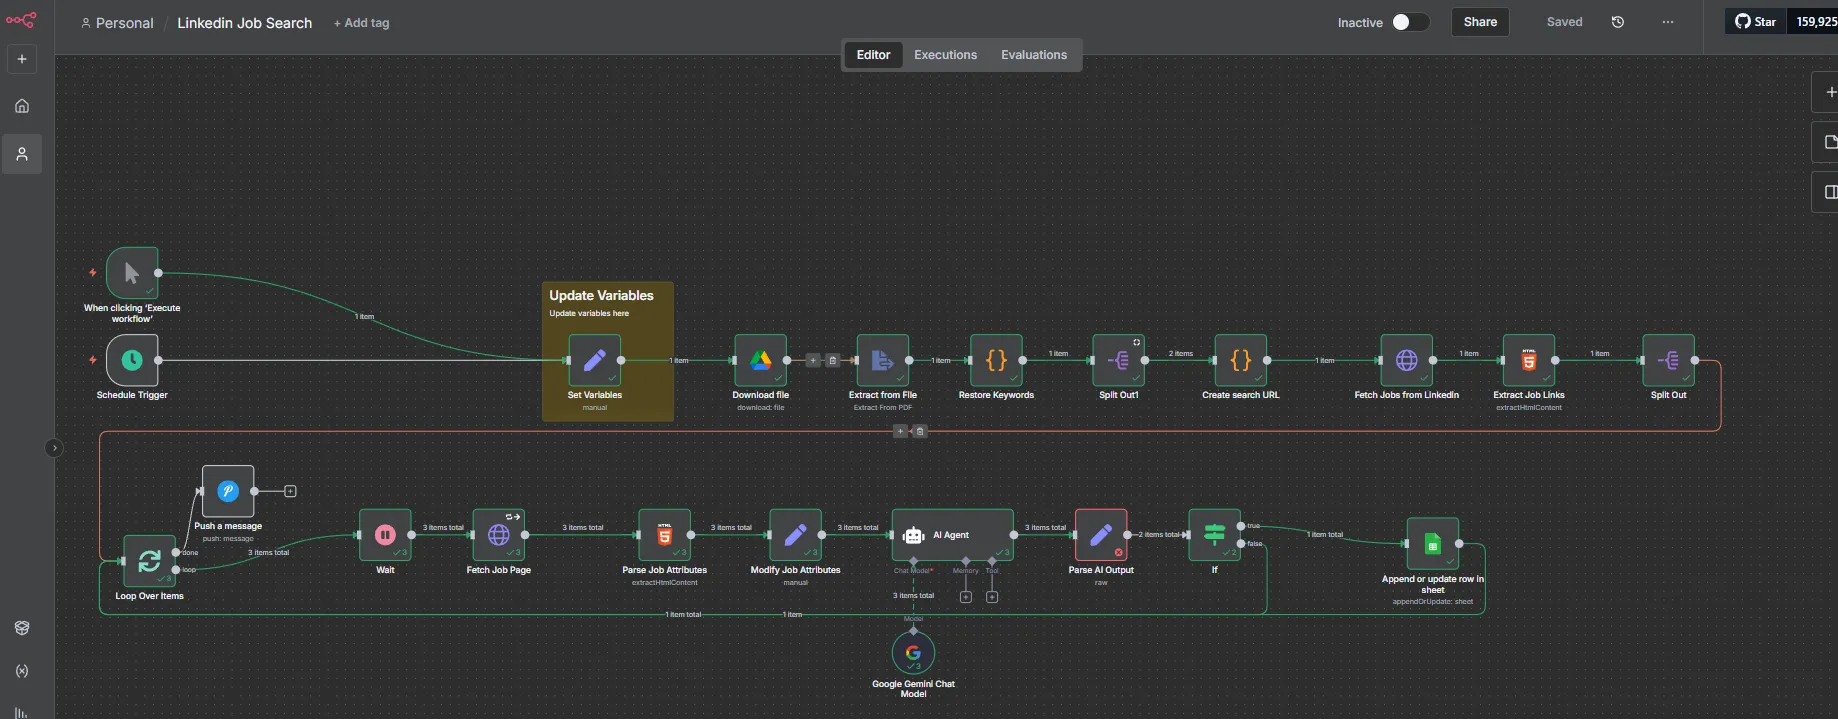Open the Append or update row sheet node
Image resolution: width=1838 pixels, height=719 pixels.
(1432, 544)
